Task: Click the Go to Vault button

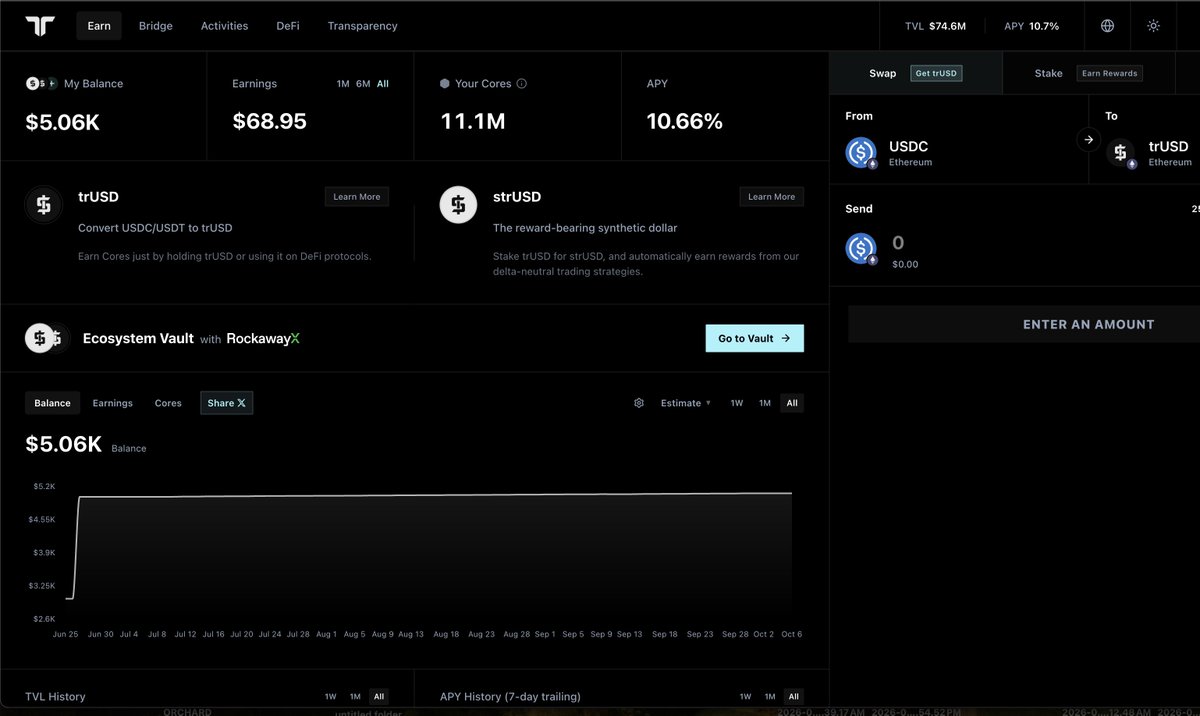Action: click(x=754, y=338)
